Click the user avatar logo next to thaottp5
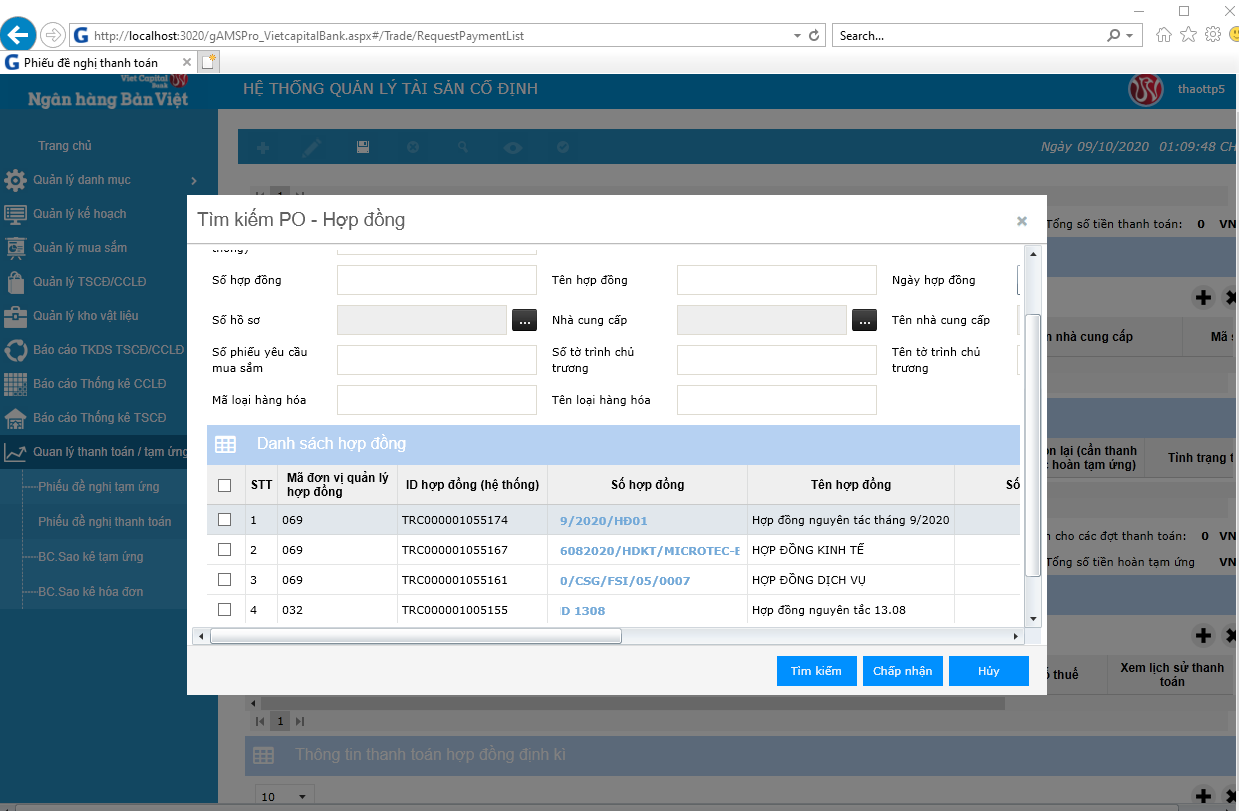This screenshot has height=811, width=1239. [x=1146, y=90]
